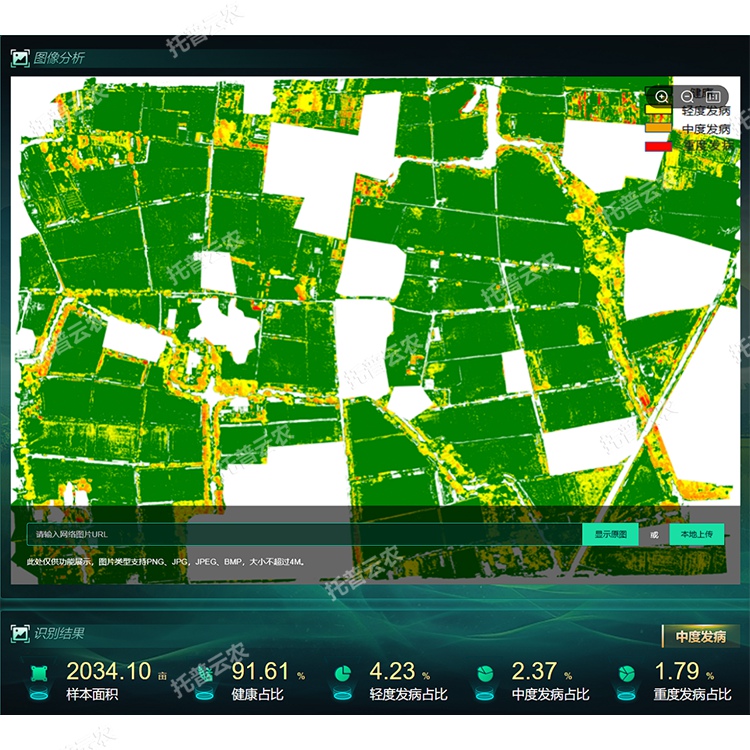Click the 1:1 original size icon
The width and height of the screenshot is (750, 750).
(713, 96)
